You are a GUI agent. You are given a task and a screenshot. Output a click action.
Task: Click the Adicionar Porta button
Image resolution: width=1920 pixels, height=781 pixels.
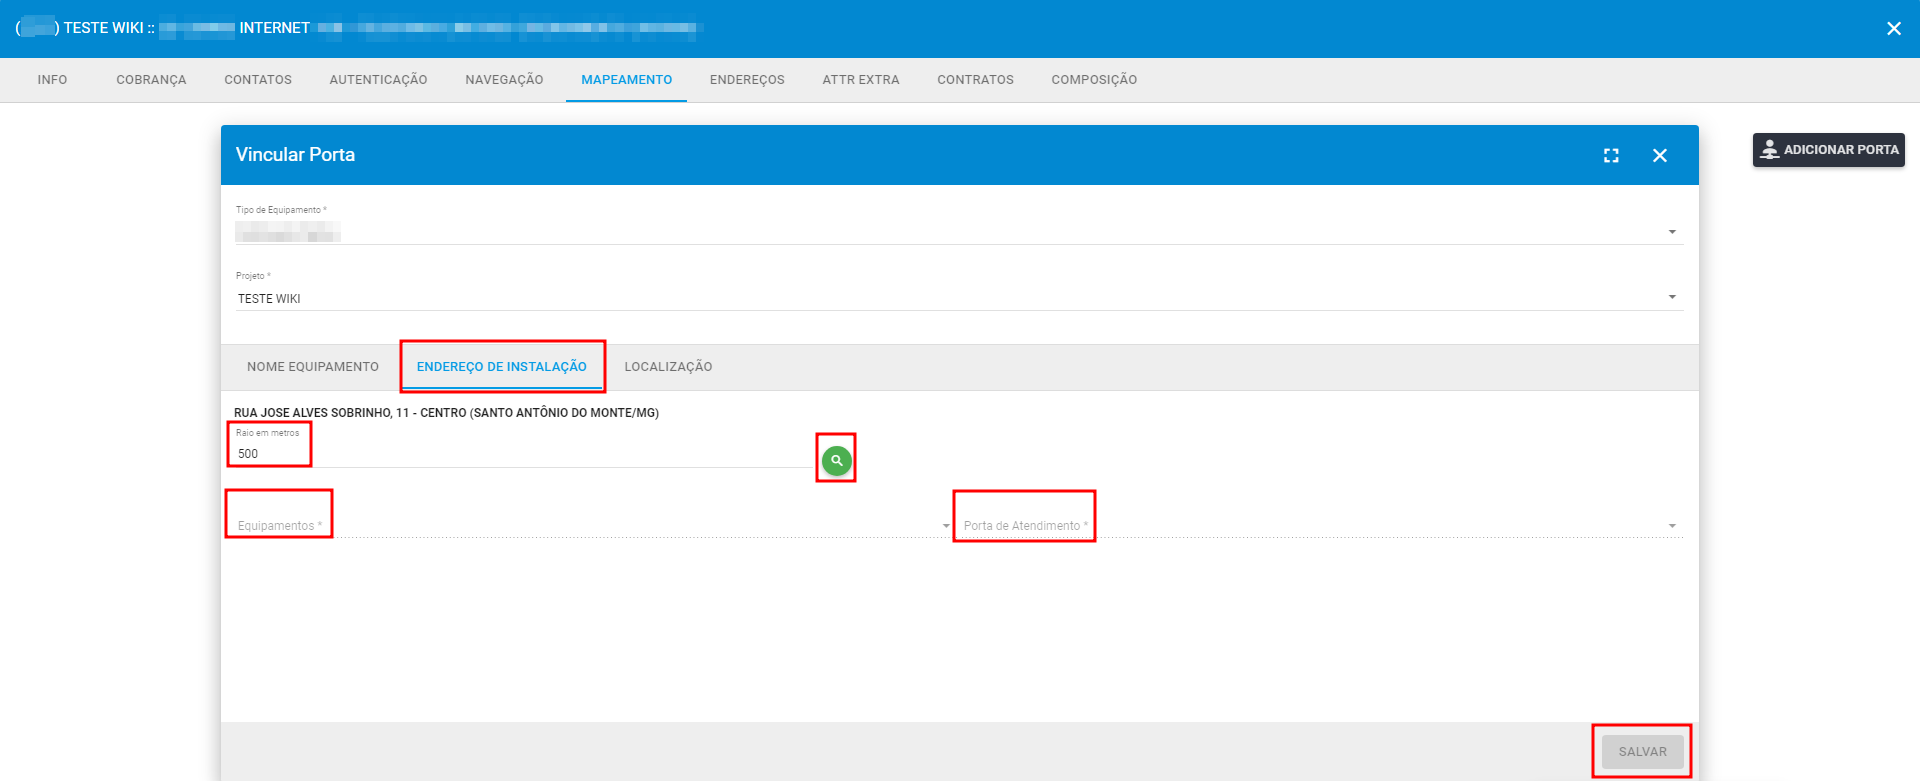(1828, 150)
